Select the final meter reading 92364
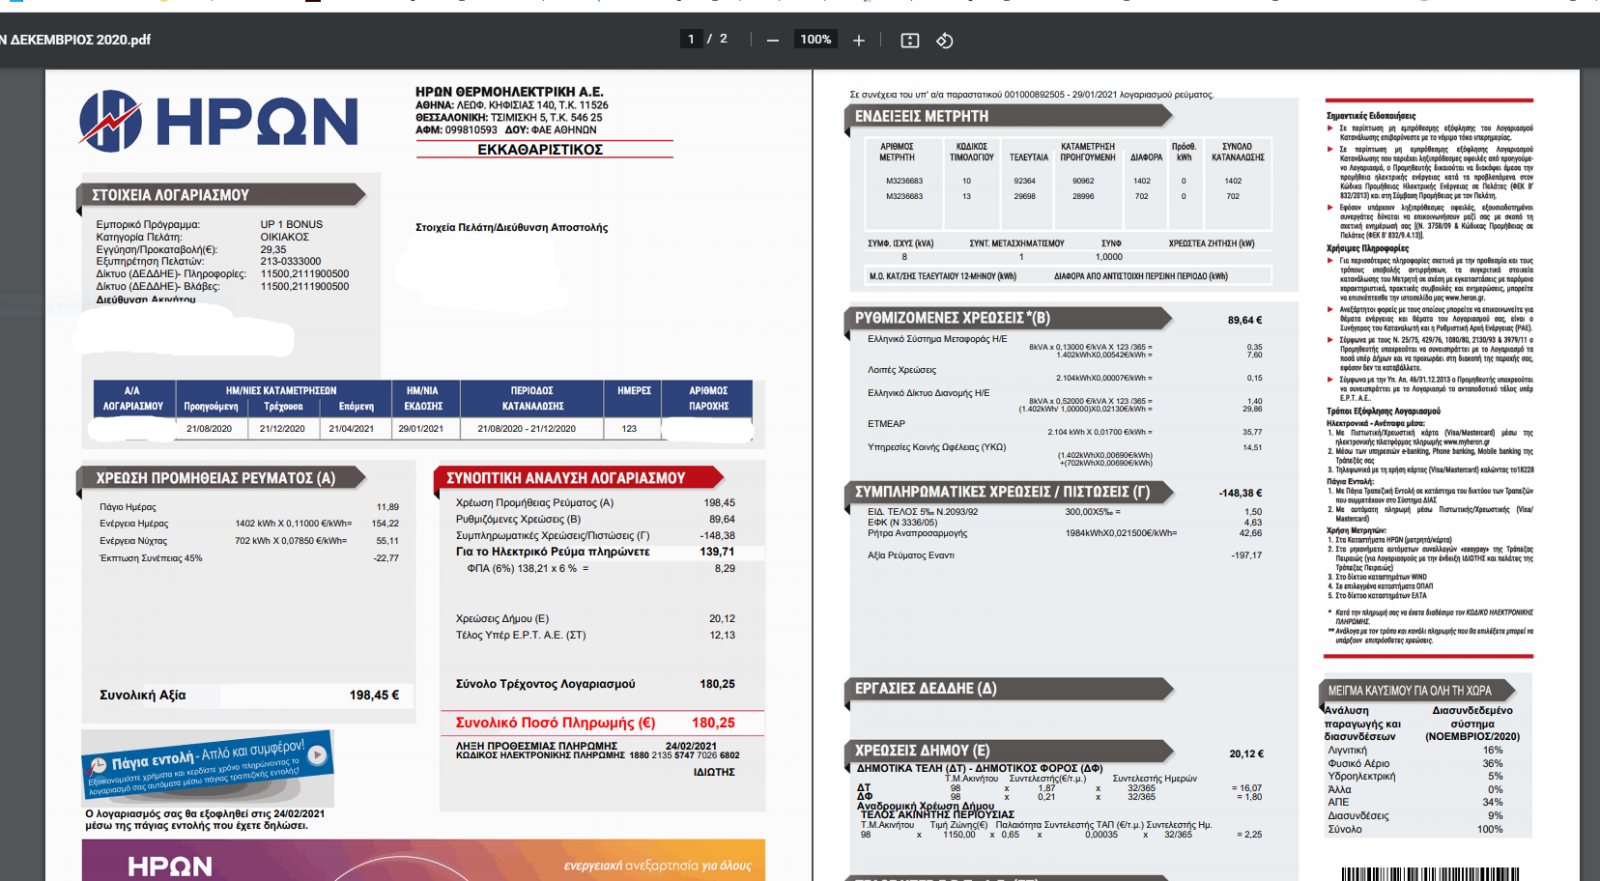Viewport: 1600px width, 881px height. coord(1025,181)
